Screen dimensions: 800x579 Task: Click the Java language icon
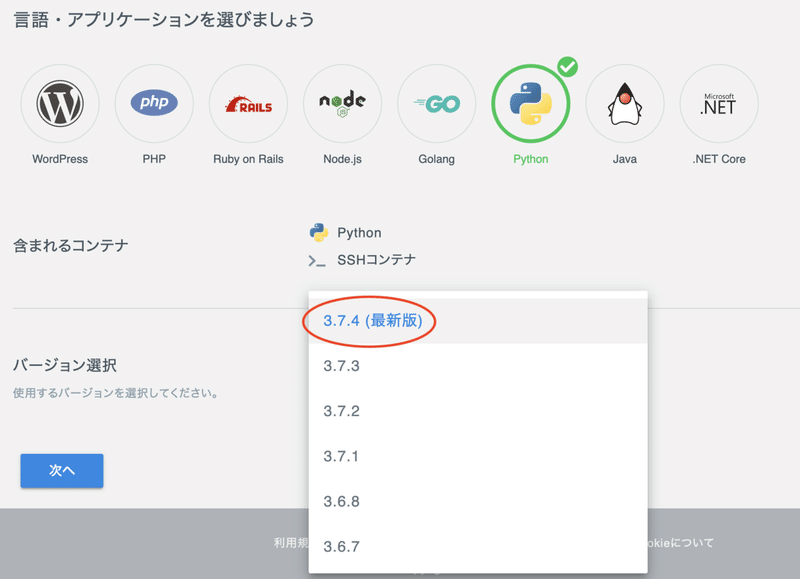click(x=624, y=103)
